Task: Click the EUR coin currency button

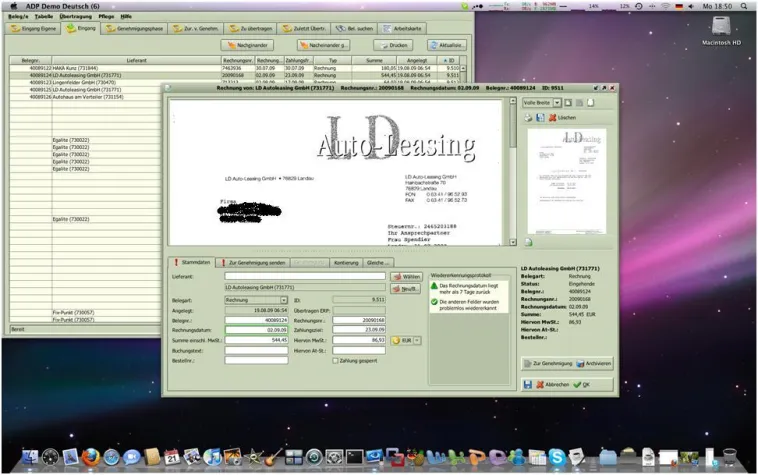Action: click(401, 341)
